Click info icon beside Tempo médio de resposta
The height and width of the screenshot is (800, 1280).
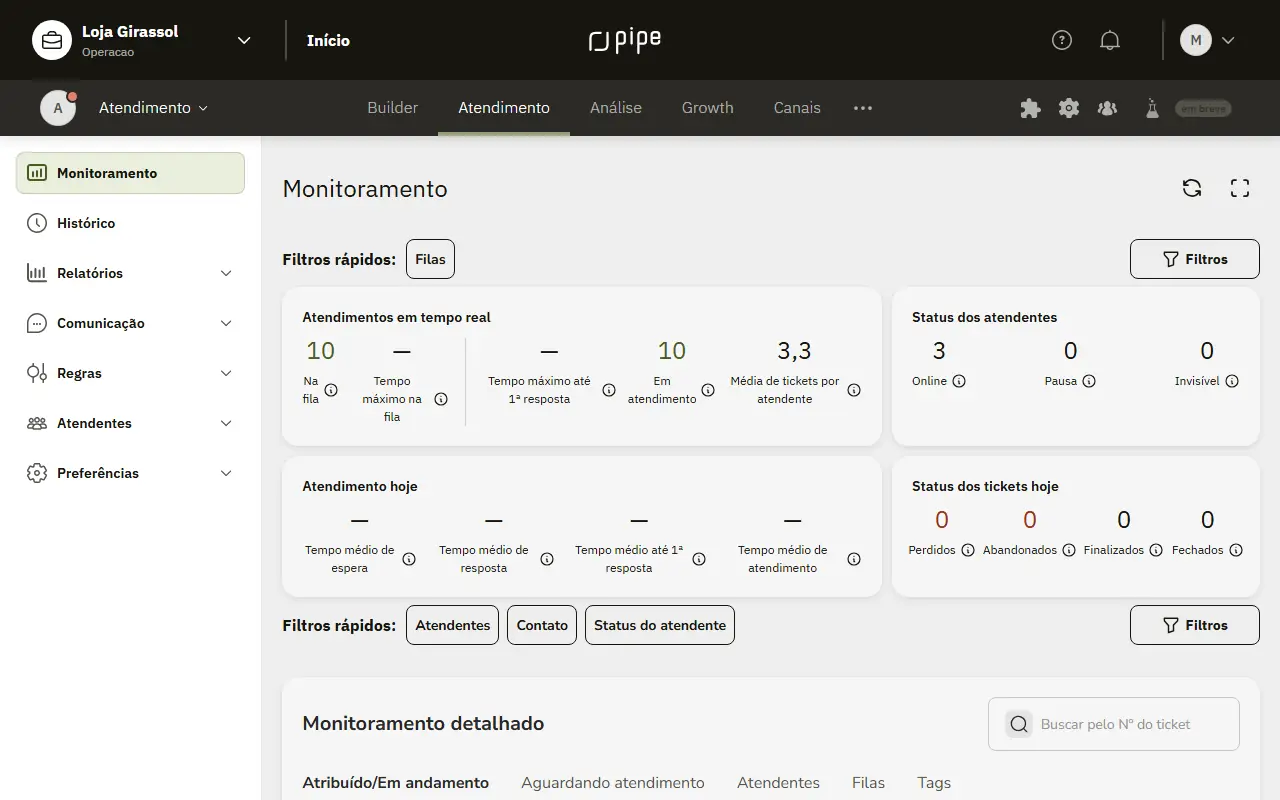(x=547, y=559)
